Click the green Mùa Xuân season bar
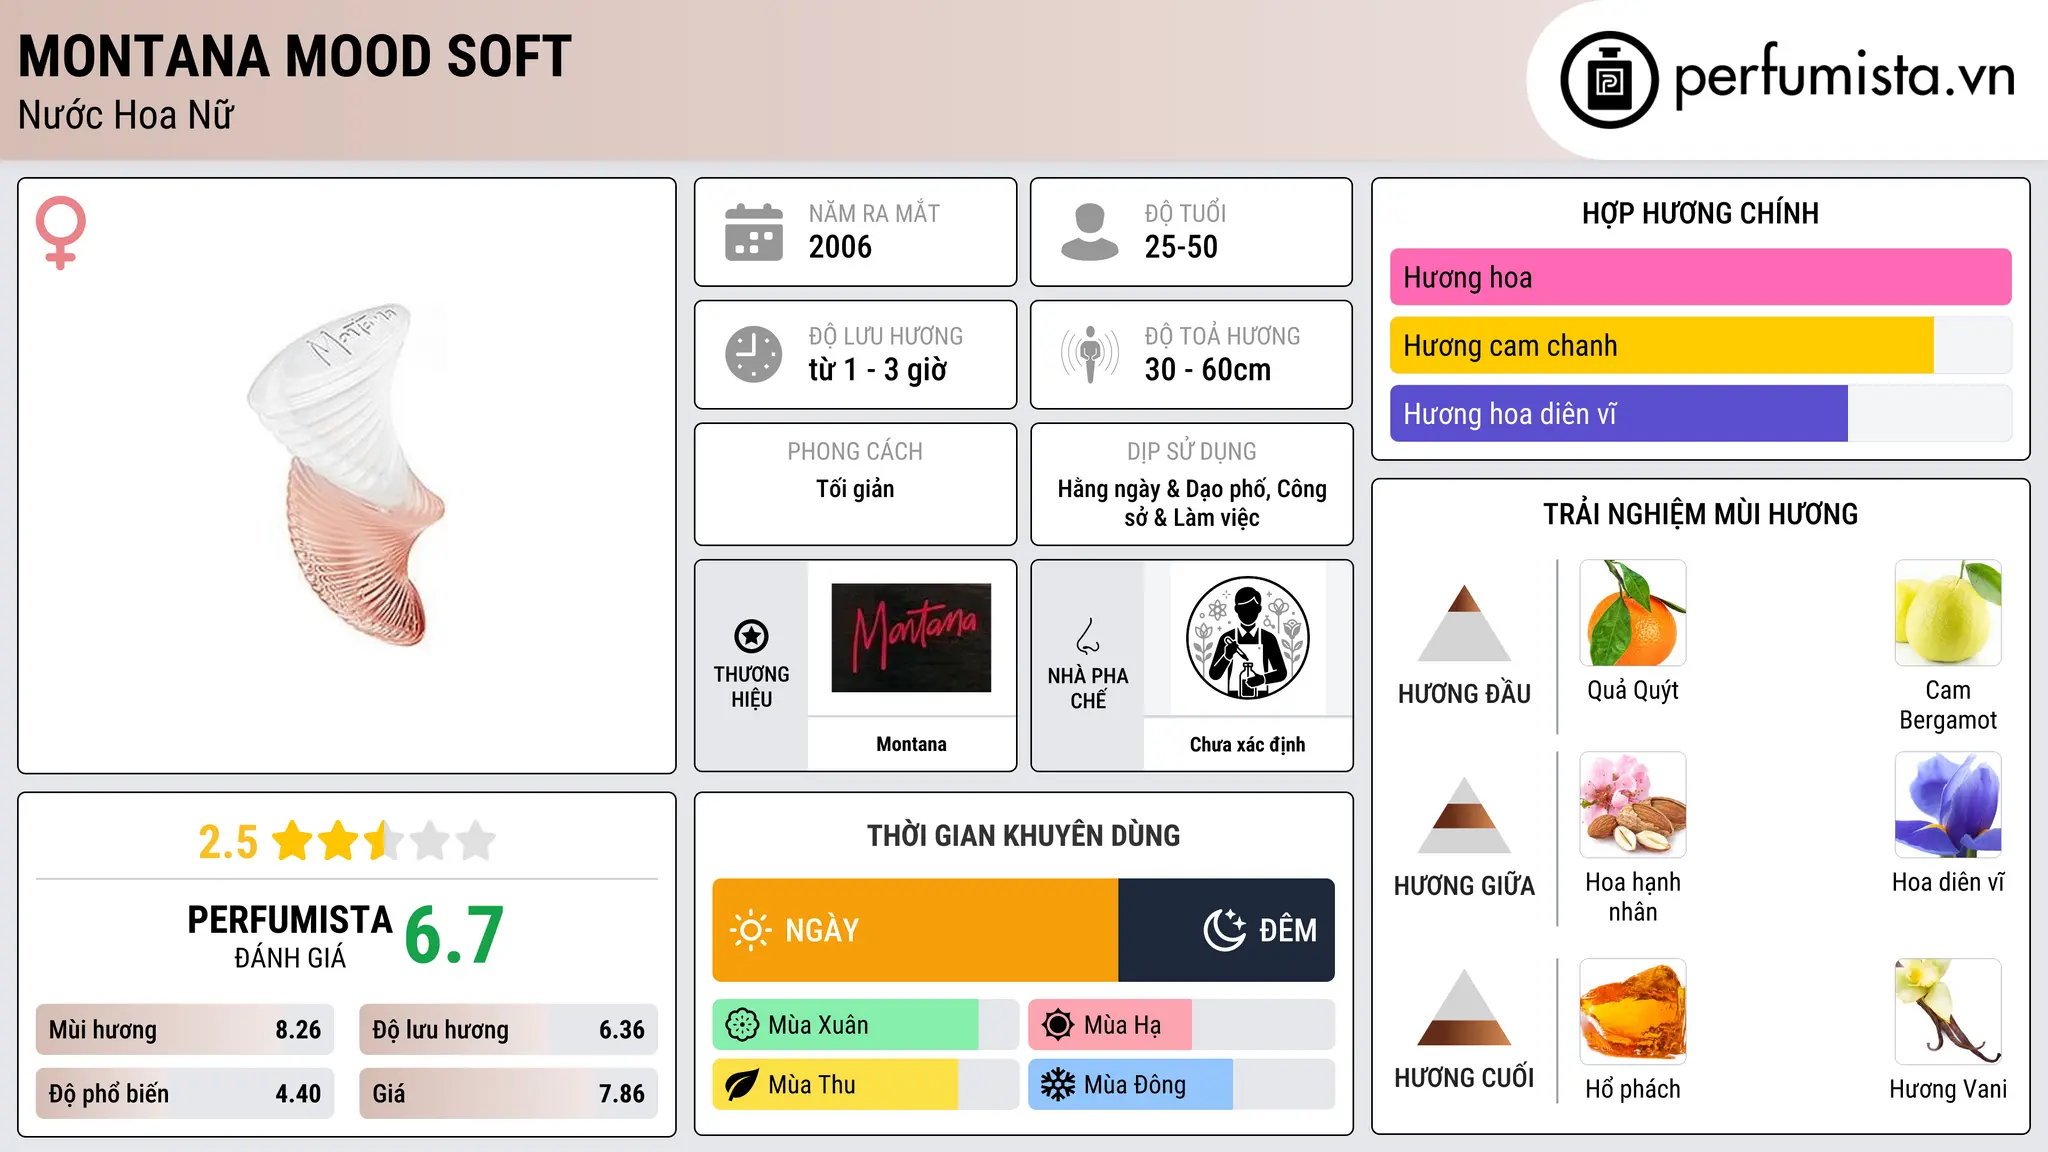The width and height of the screenshot is (2048, 1152). 845,1025
